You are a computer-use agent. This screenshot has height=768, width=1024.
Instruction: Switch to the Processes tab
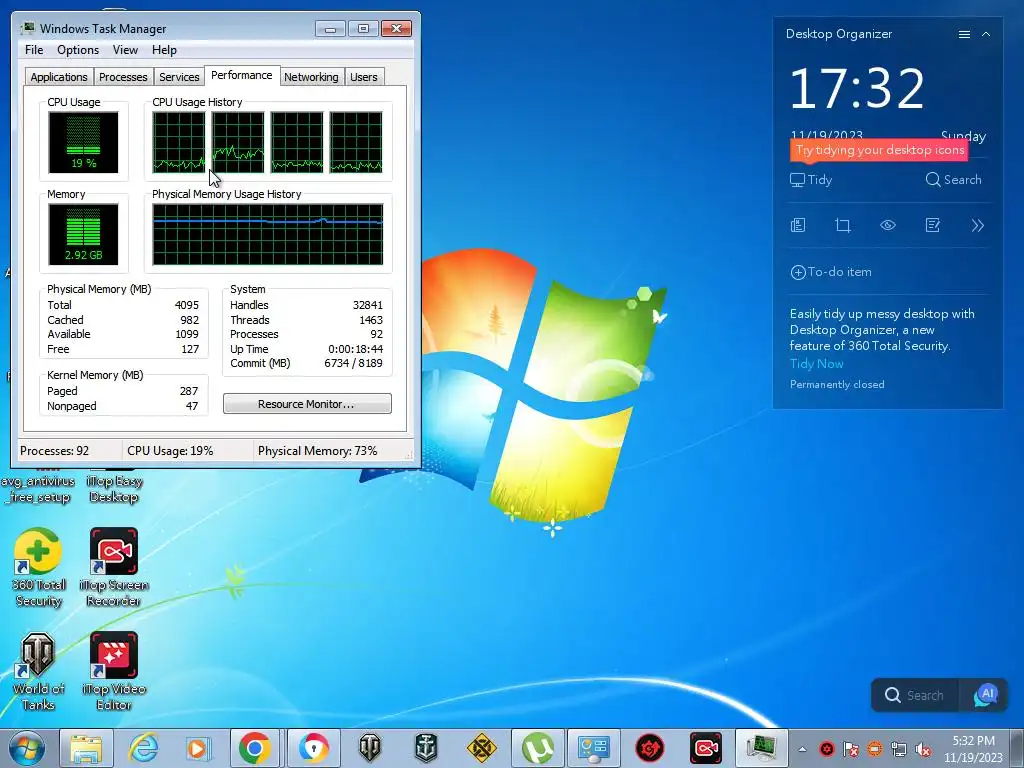pyautogui.click(x=123, y=77)
